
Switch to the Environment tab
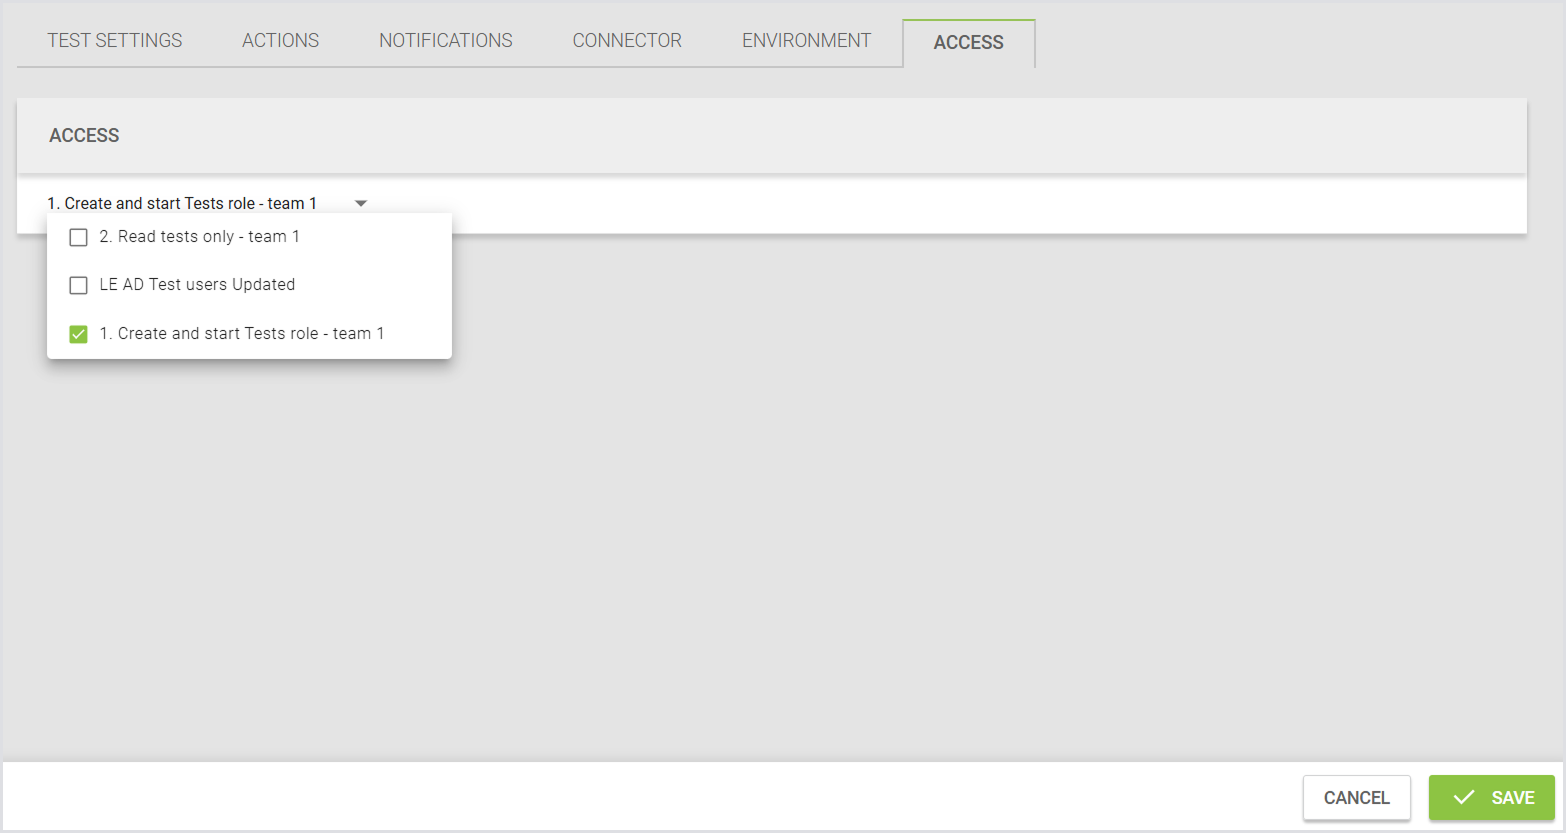pos(806,41)
